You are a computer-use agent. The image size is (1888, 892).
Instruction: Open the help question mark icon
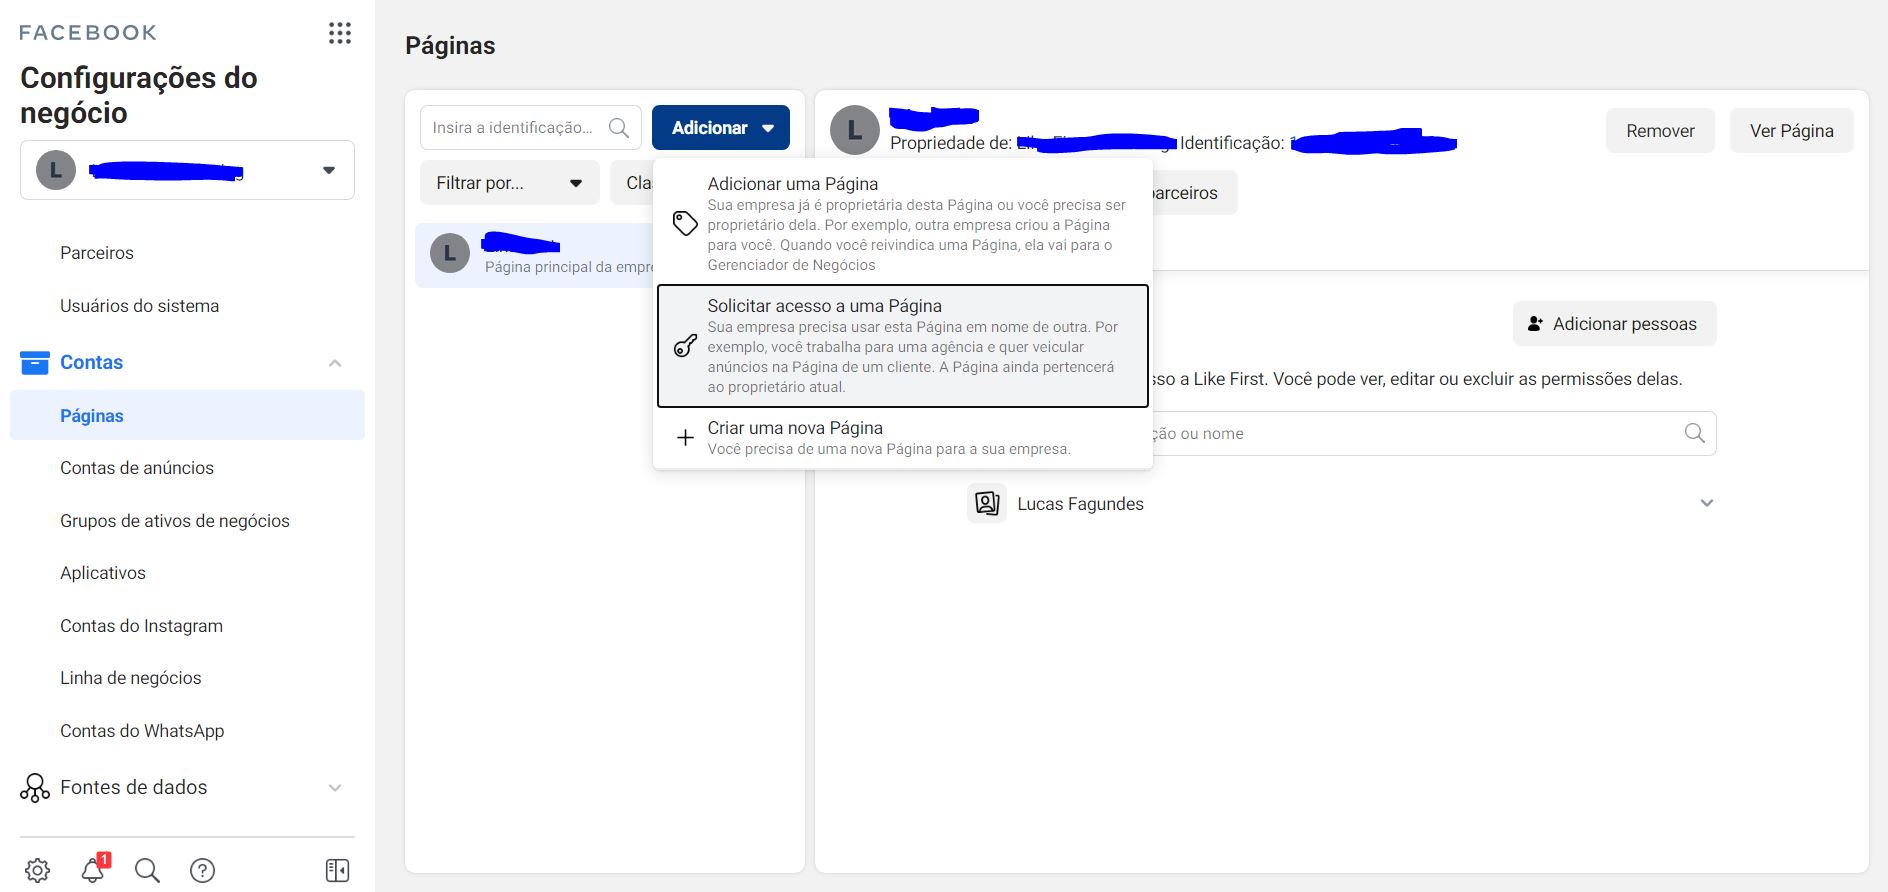click(202, 870)
